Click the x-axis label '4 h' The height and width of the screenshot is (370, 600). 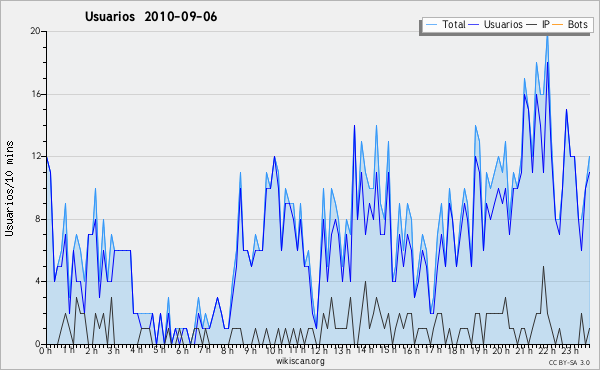tap(137, 350)
